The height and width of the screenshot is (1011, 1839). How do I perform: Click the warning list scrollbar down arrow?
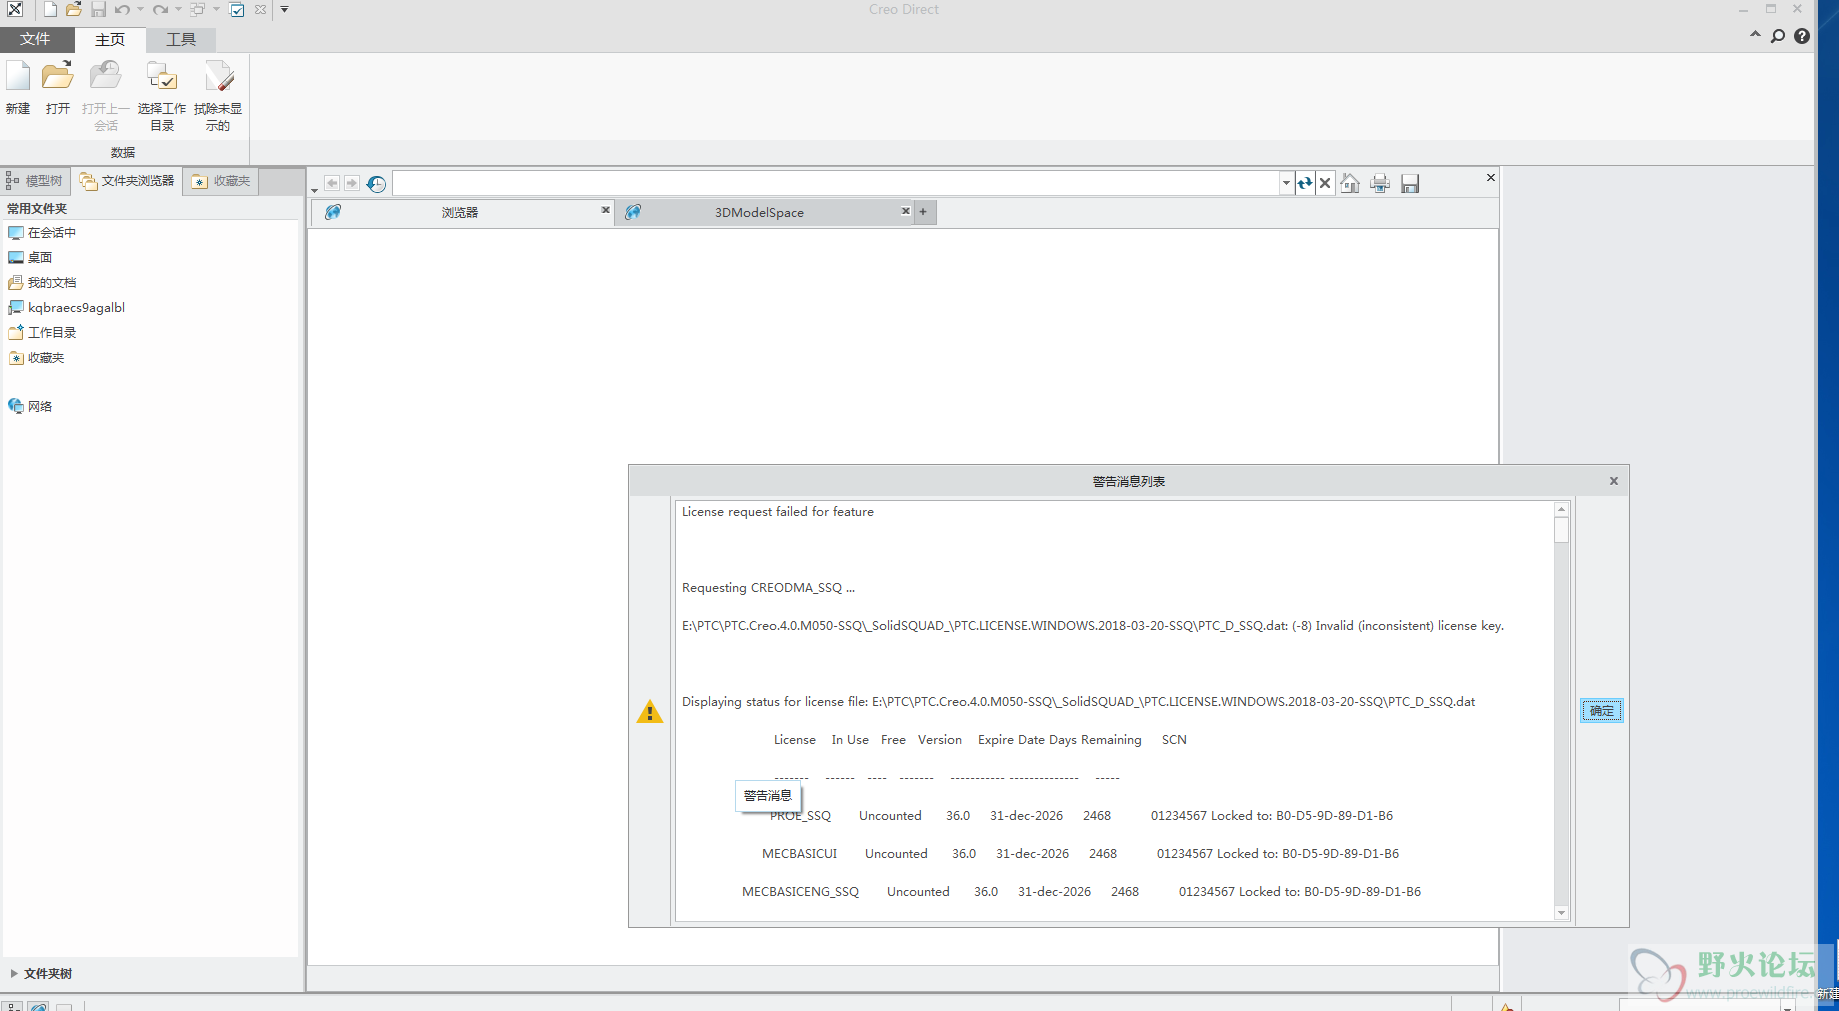[1562, 913]
